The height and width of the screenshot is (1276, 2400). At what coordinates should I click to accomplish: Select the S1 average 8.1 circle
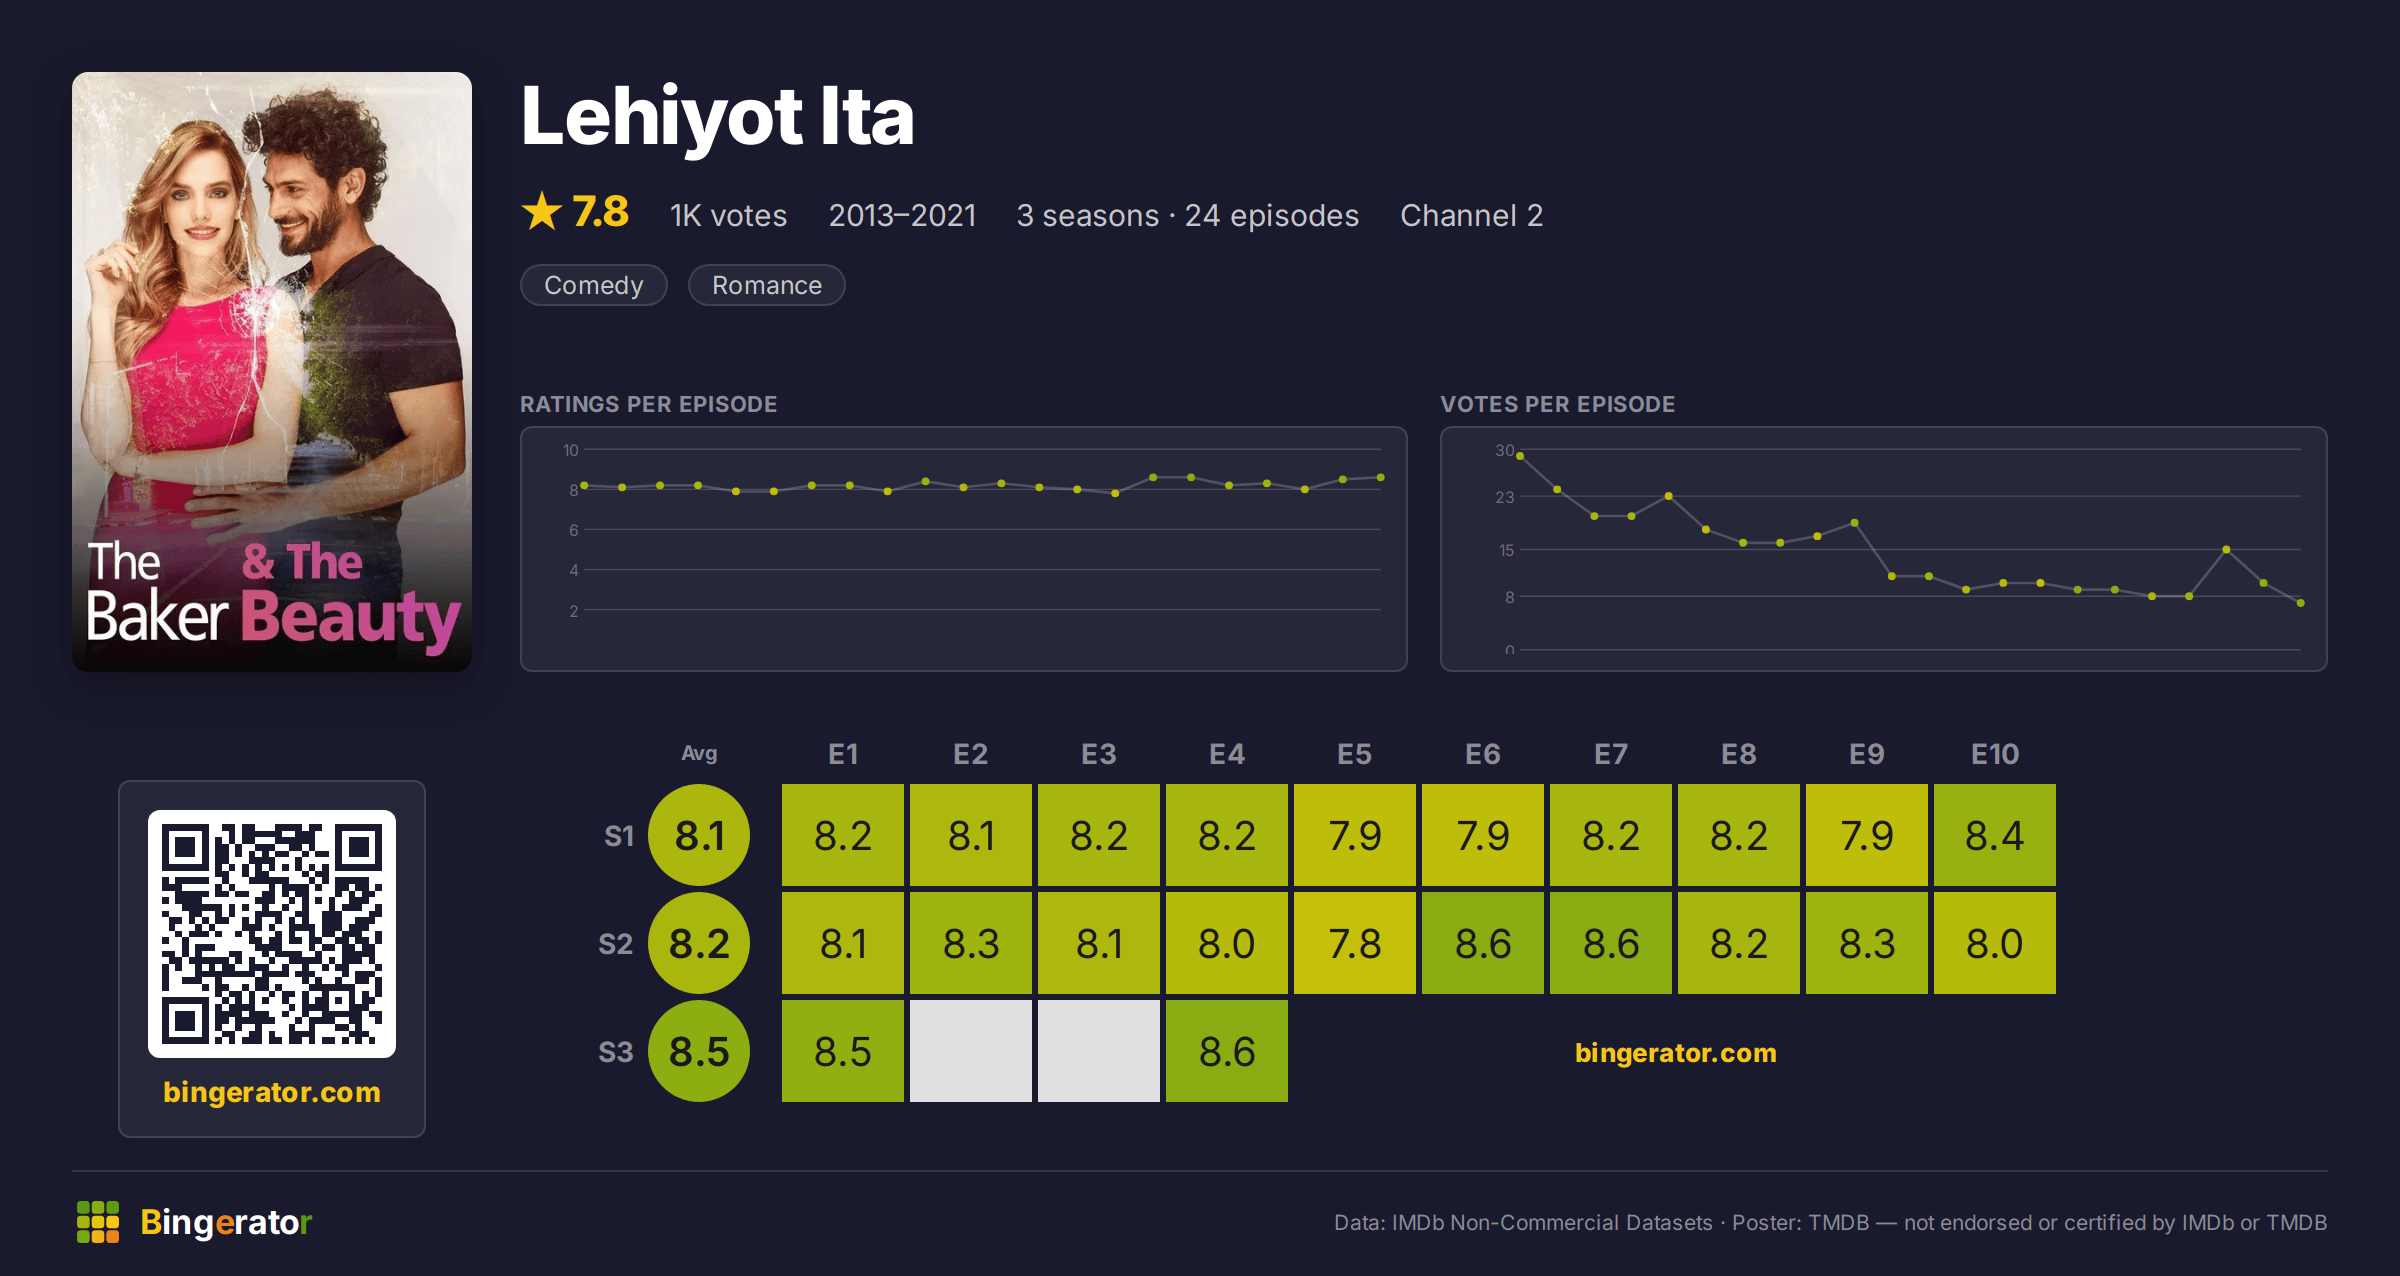pyautogui.click(x=699, y=835)
